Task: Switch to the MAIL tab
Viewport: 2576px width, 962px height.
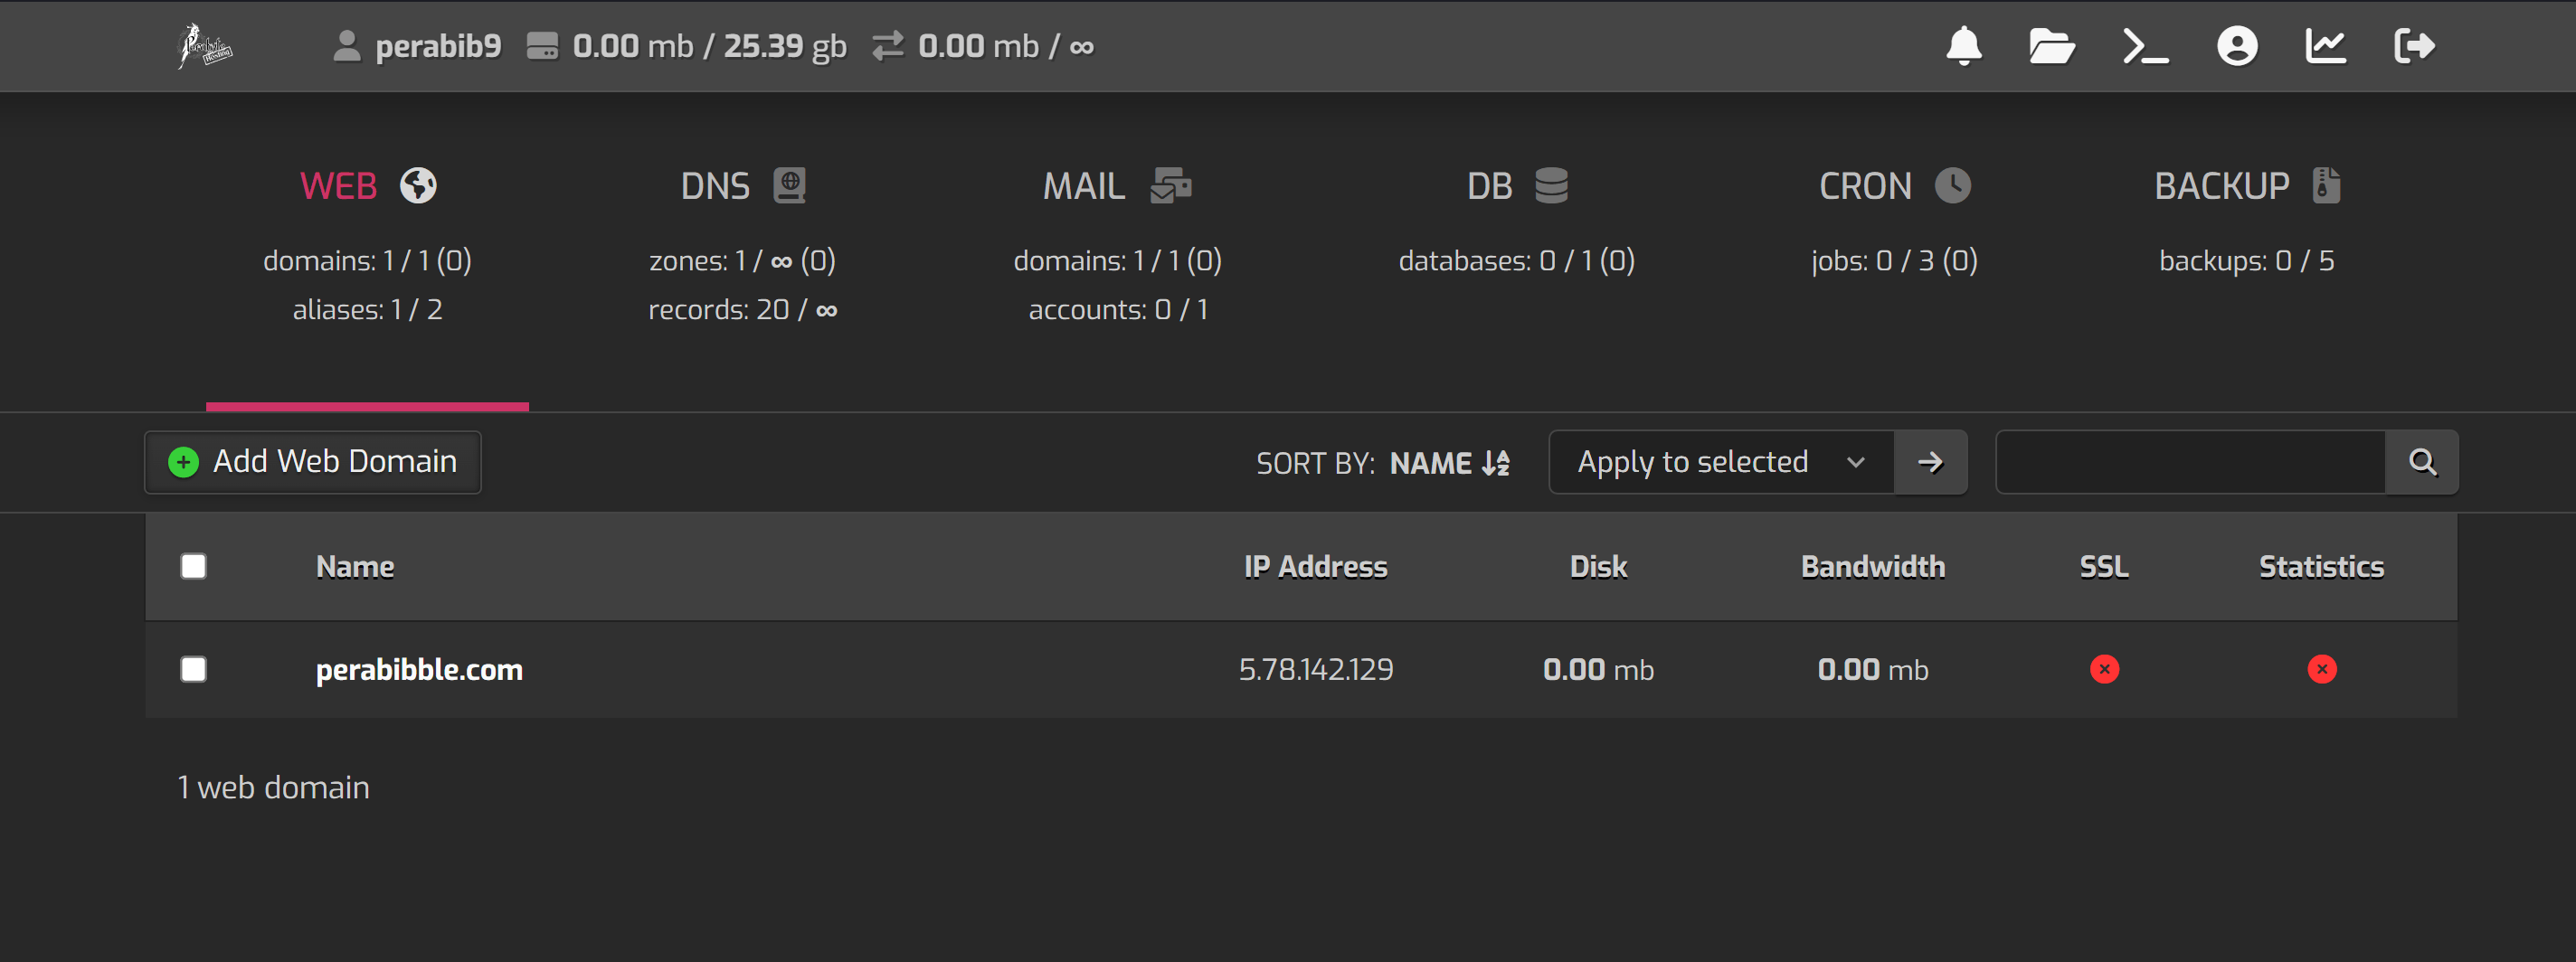Action: coord(1116,186)
